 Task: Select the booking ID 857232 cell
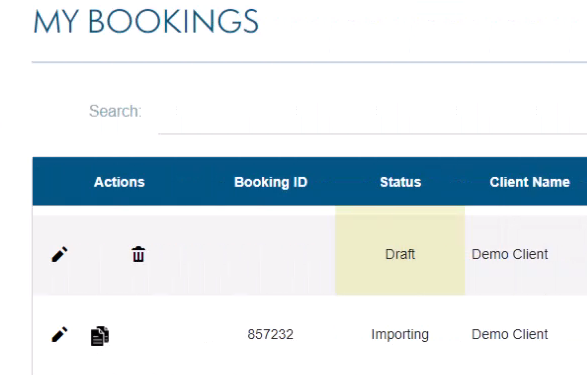270,334
